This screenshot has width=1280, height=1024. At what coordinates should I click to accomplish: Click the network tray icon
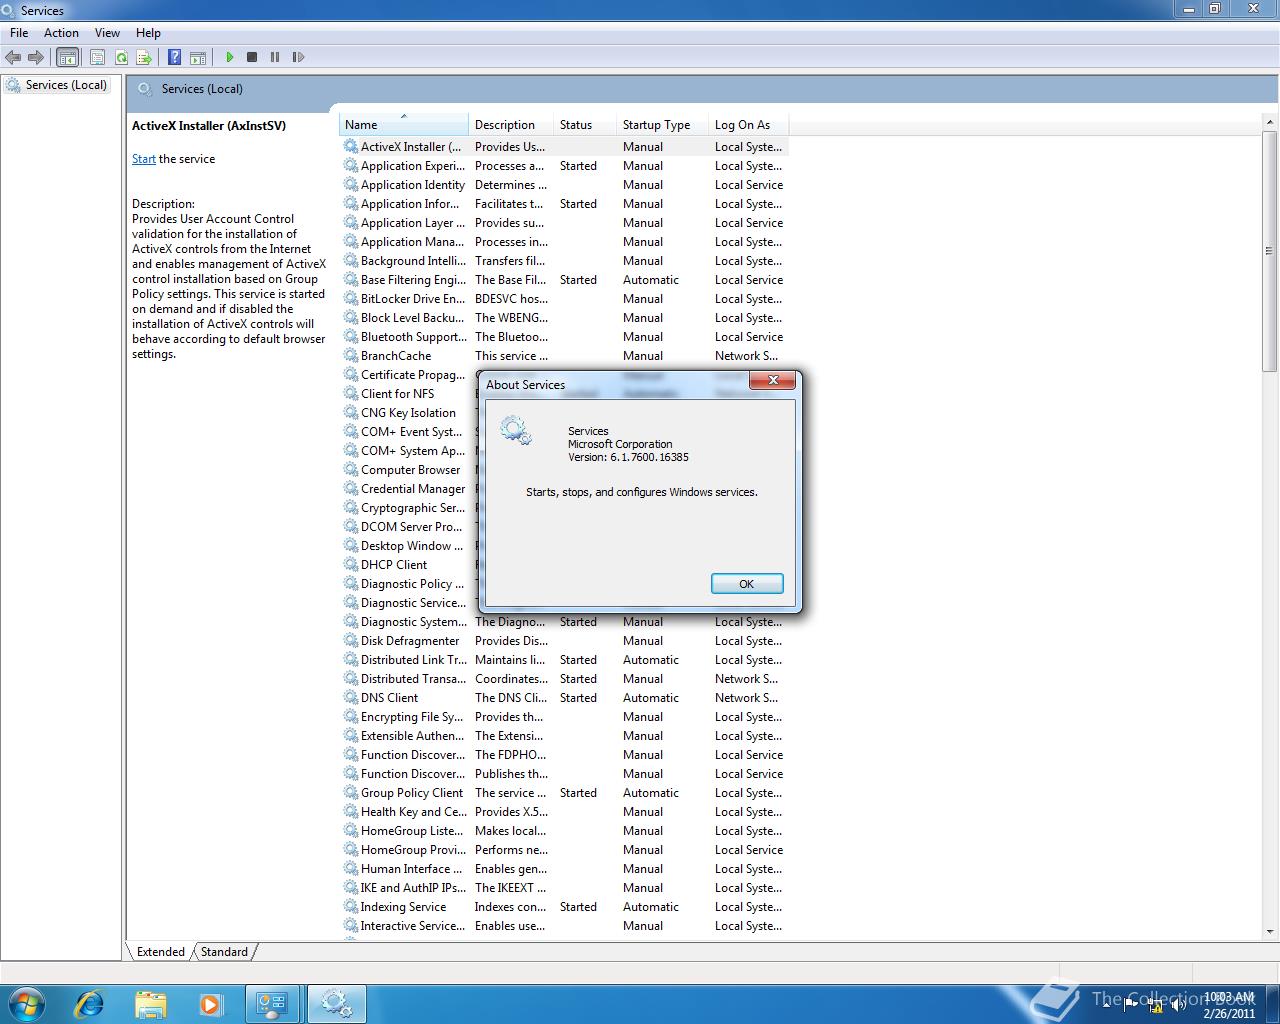click(1156, 1004)
